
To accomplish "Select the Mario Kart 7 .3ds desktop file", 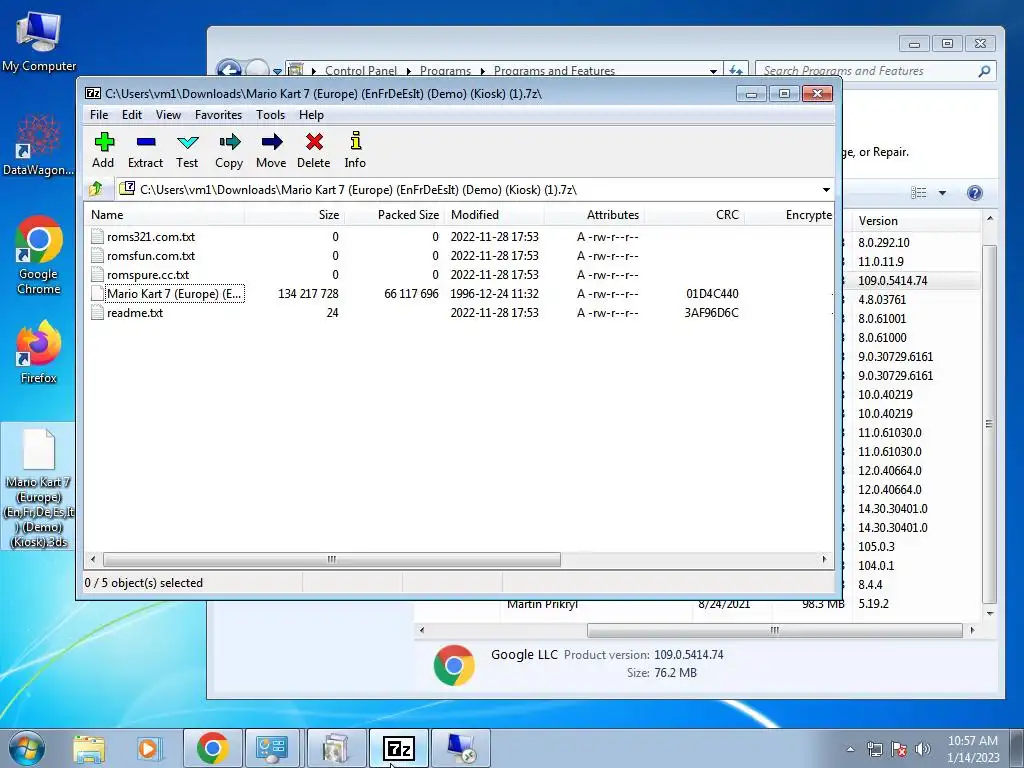I will [39, 487].
